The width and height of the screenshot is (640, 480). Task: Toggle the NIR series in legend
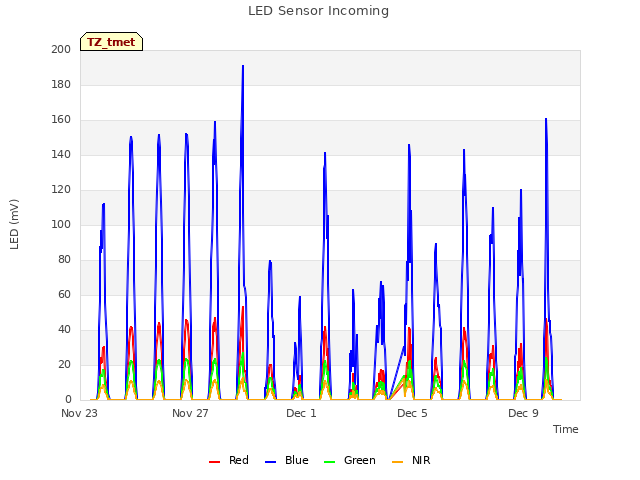(x=411, y=460)
